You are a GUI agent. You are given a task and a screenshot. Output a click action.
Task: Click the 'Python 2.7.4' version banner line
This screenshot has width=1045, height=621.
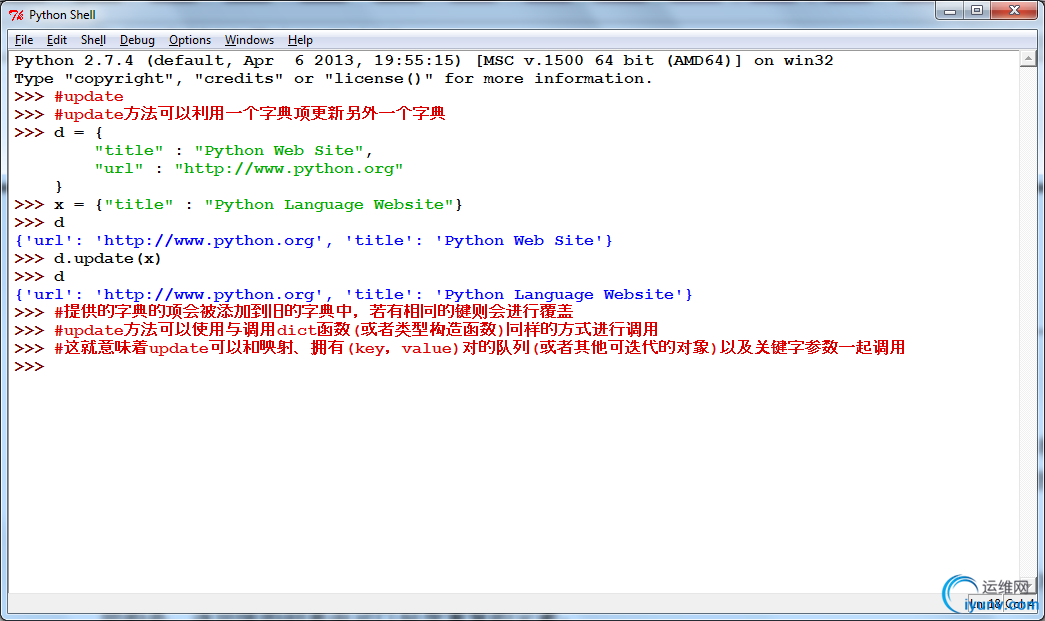424,61
